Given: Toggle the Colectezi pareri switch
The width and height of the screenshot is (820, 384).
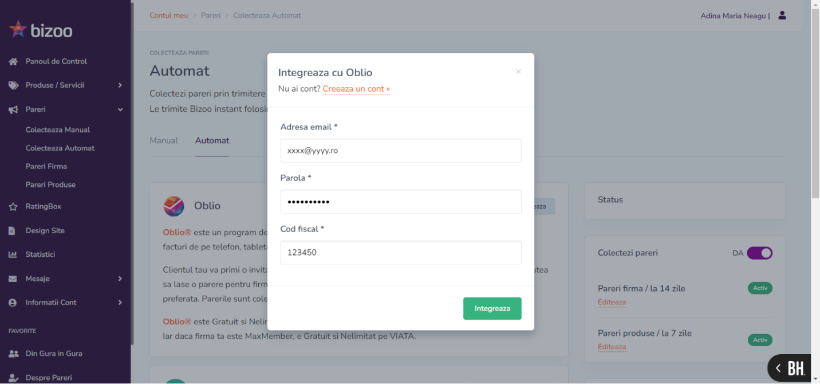Looking at the screenshot, I should click(759, 253).
